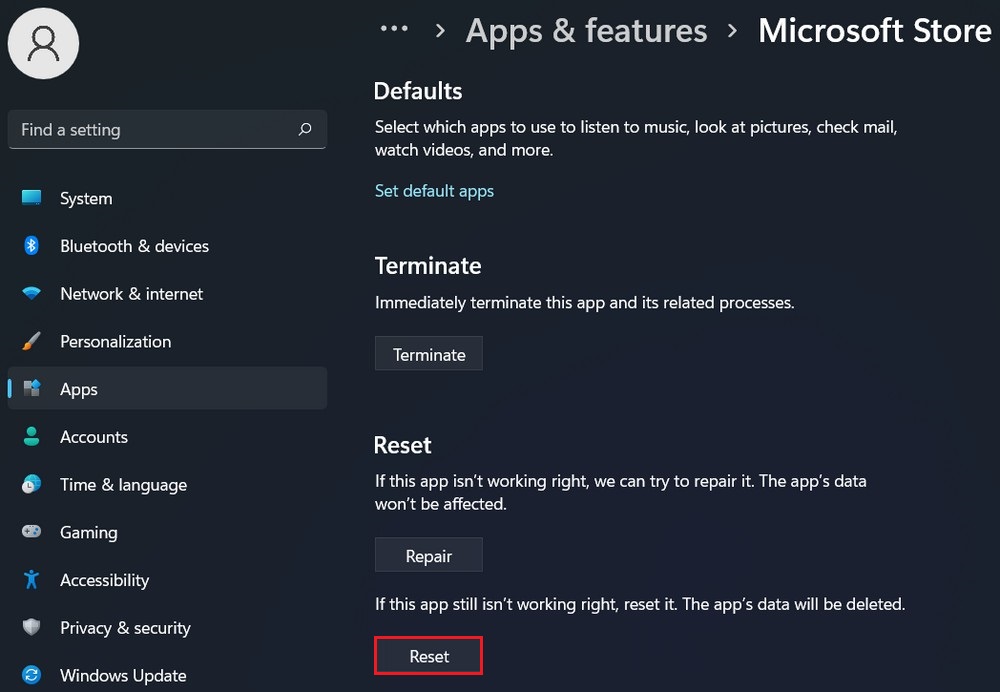Open Personalization settings
This screenshot has width=1000, height=692.
(167, 342)
